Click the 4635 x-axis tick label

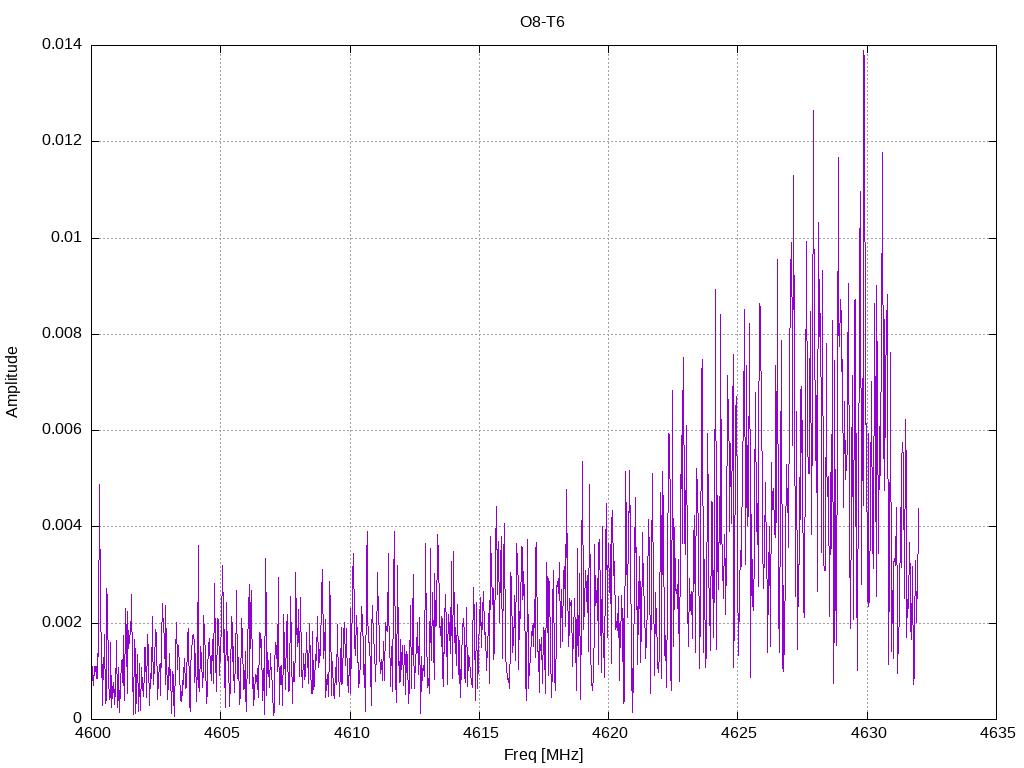pos(995,733)
